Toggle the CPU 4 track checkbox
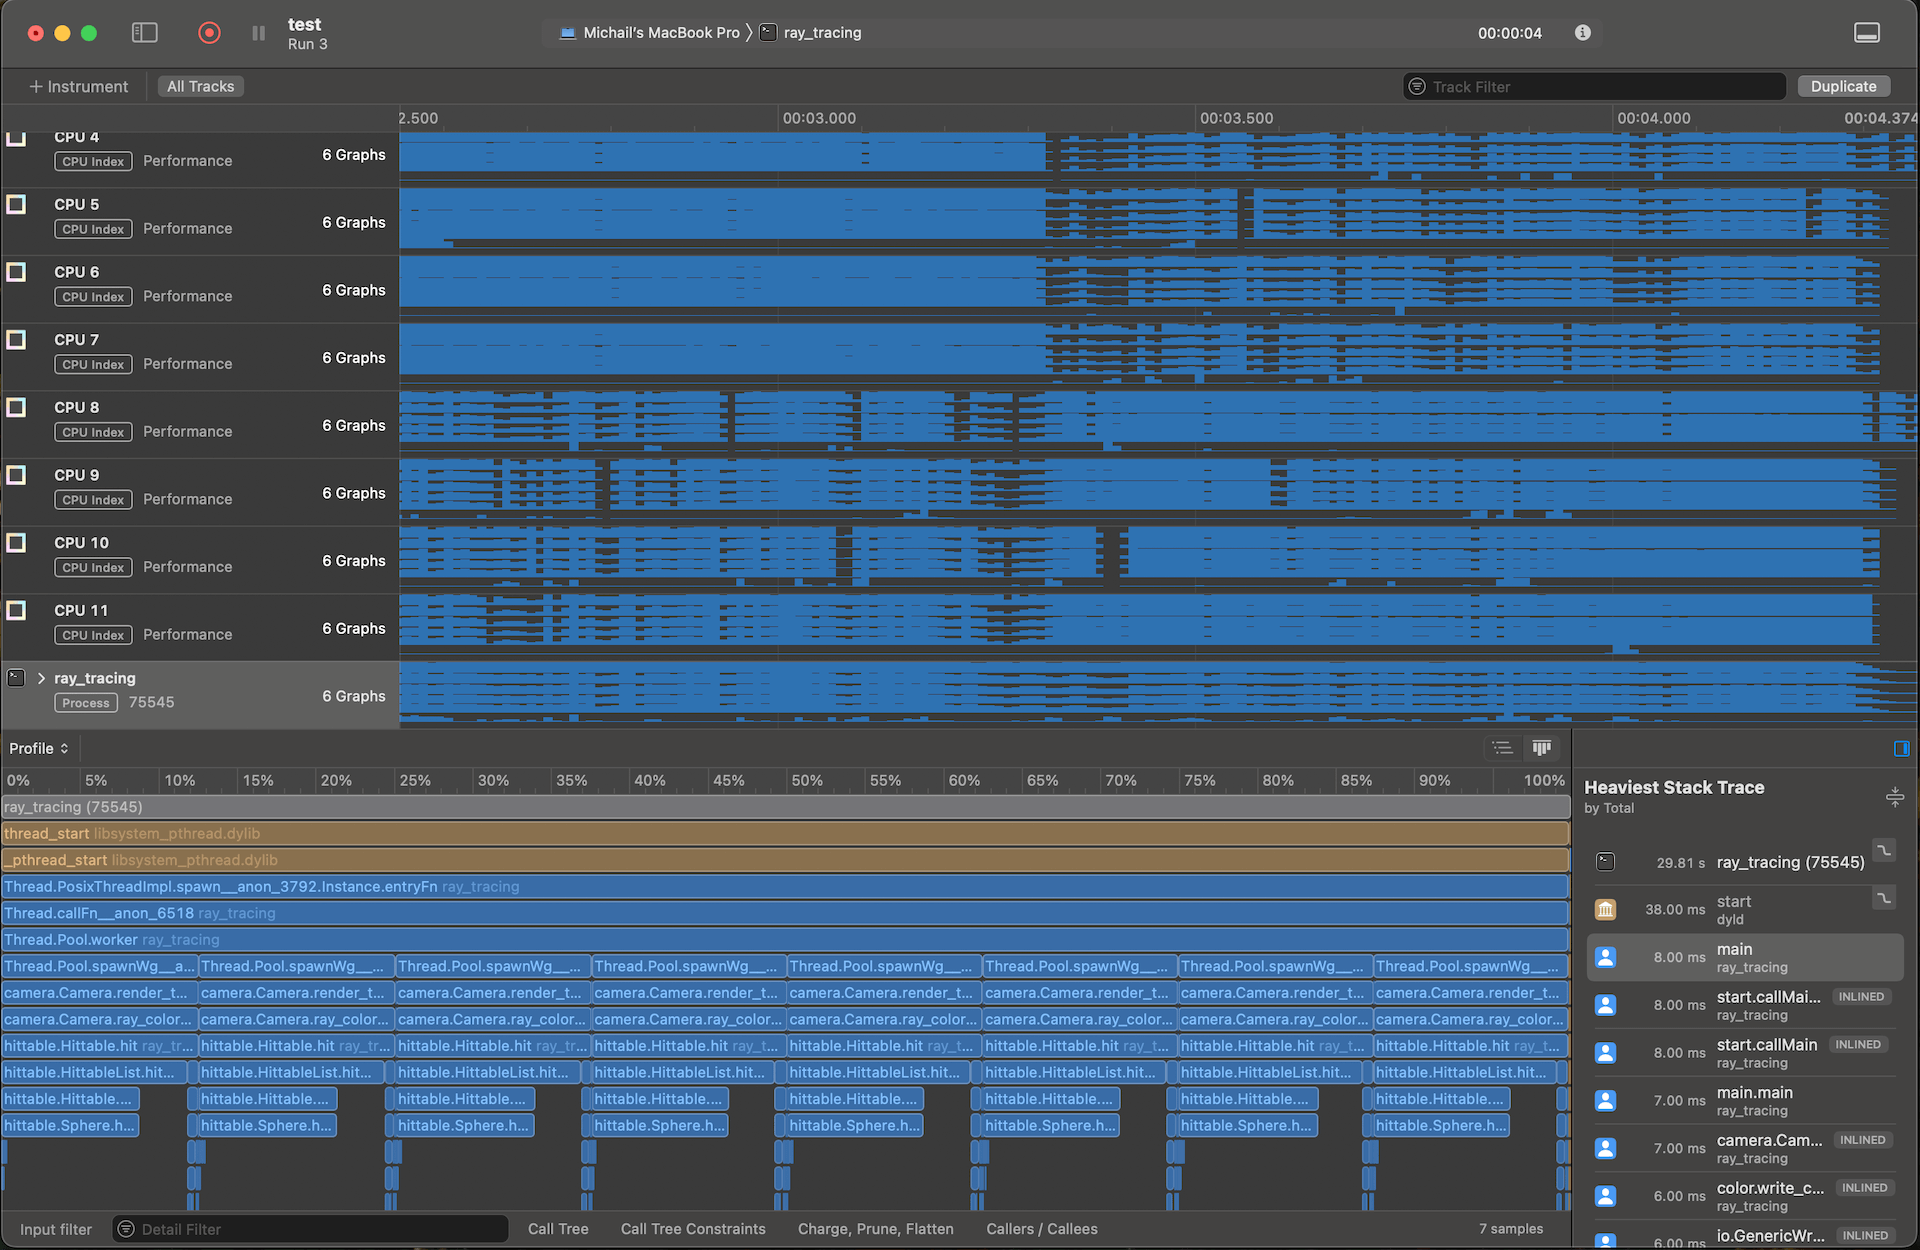 (16, 137)
